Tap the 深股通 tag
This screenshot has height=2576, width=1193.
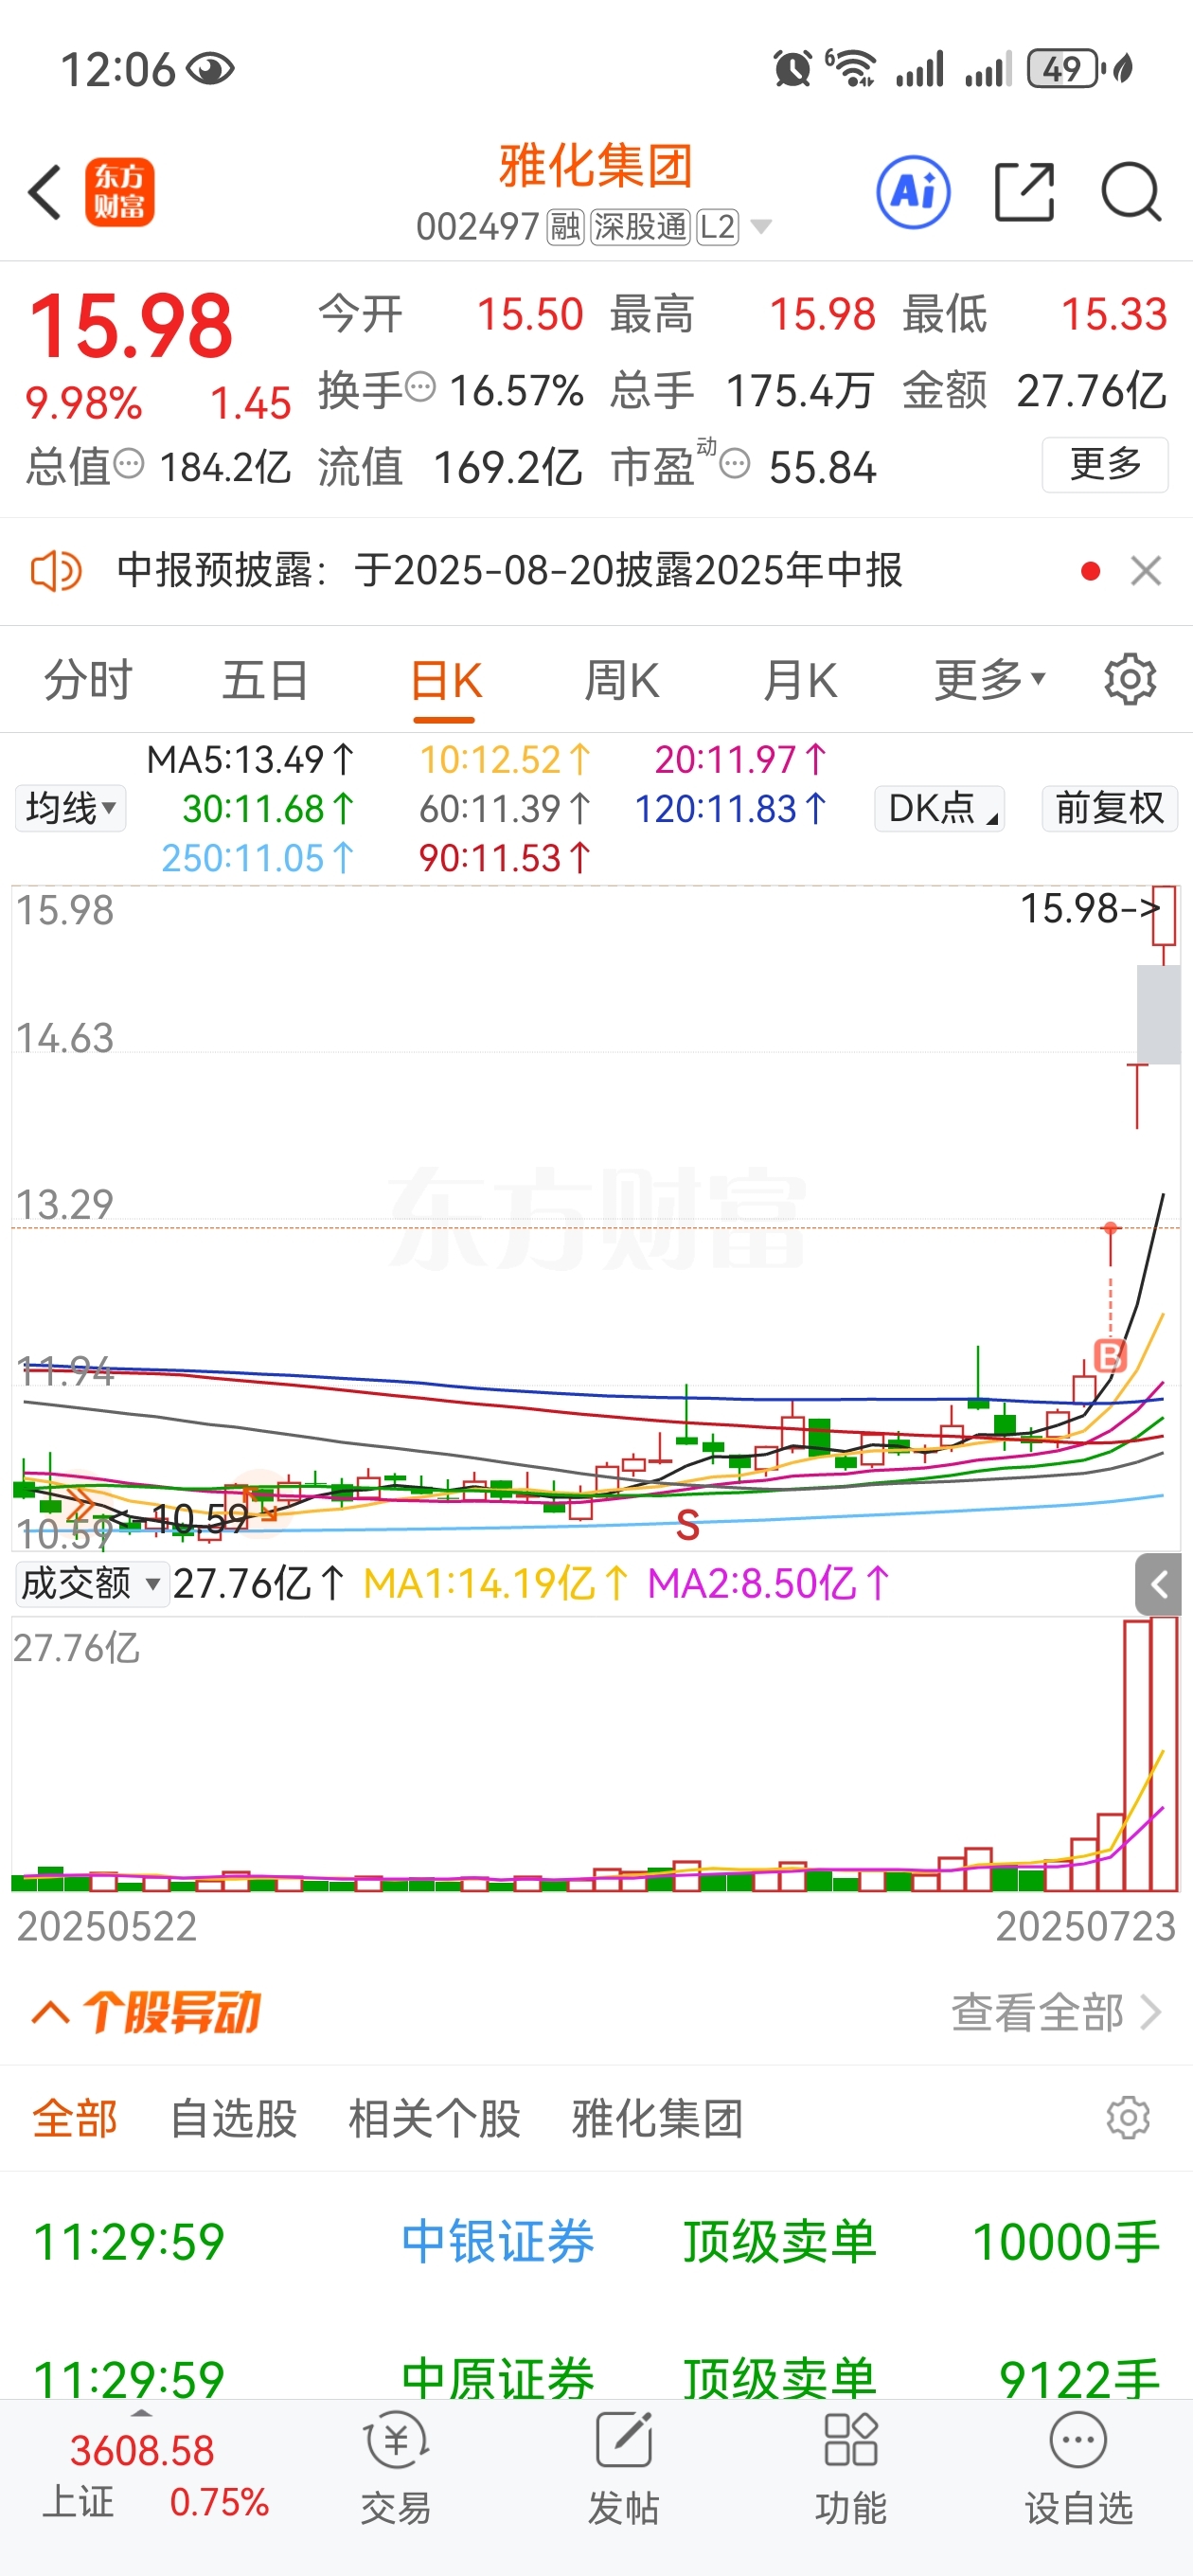640,227
